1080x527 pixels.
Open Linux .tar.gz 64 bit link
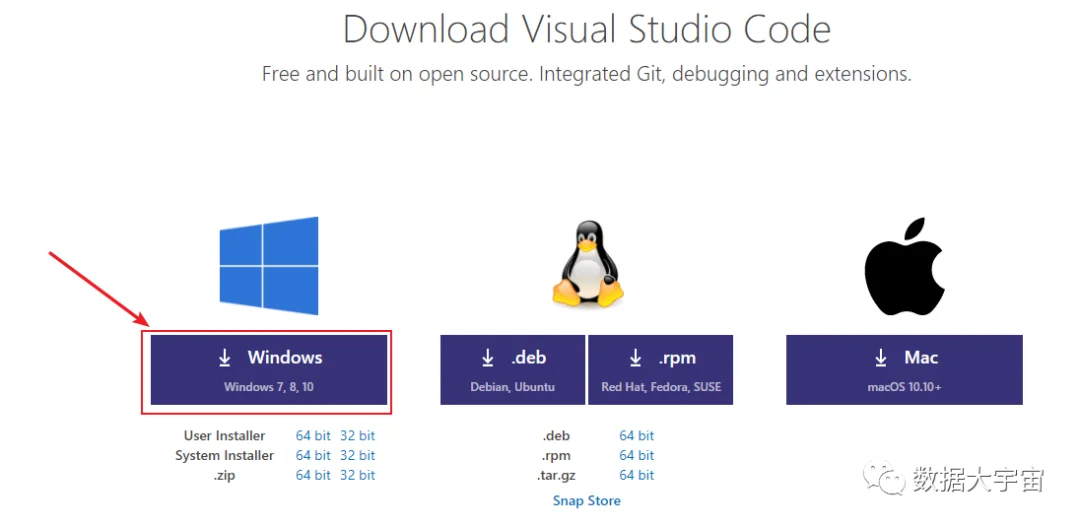636,475
